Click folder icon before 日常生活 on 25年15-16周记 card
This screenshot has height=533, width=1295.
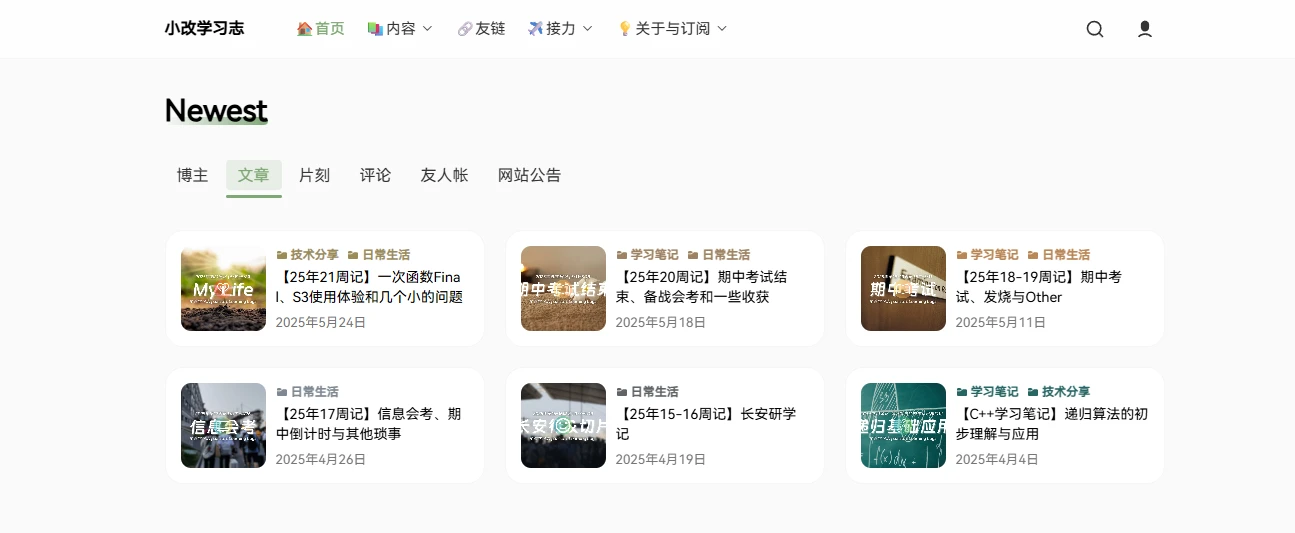(x=622, y=392)
